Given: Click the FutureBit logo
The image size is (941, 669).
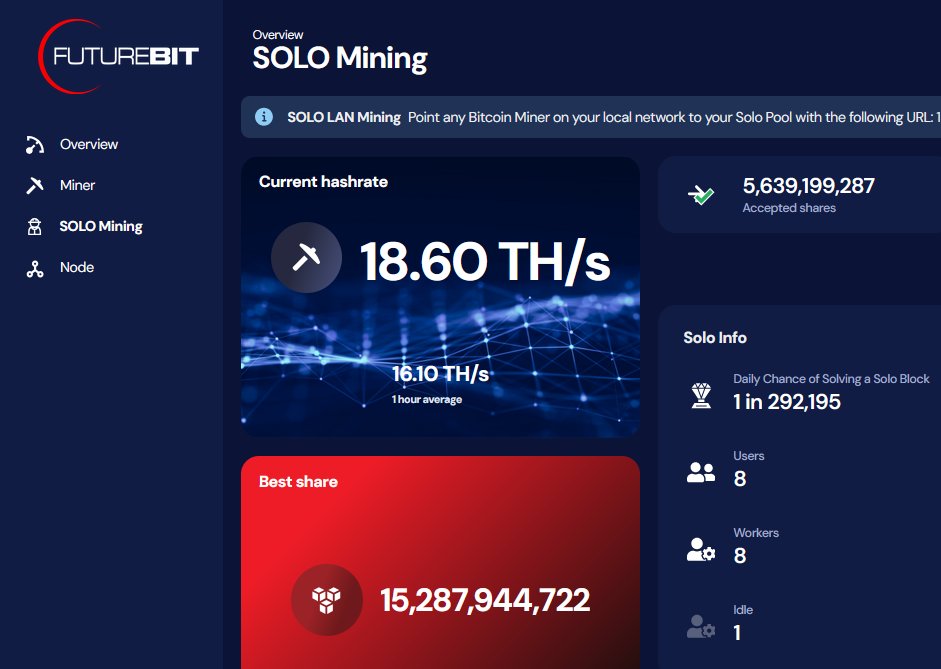Looking at the screenshot, I should click(118, 56).
